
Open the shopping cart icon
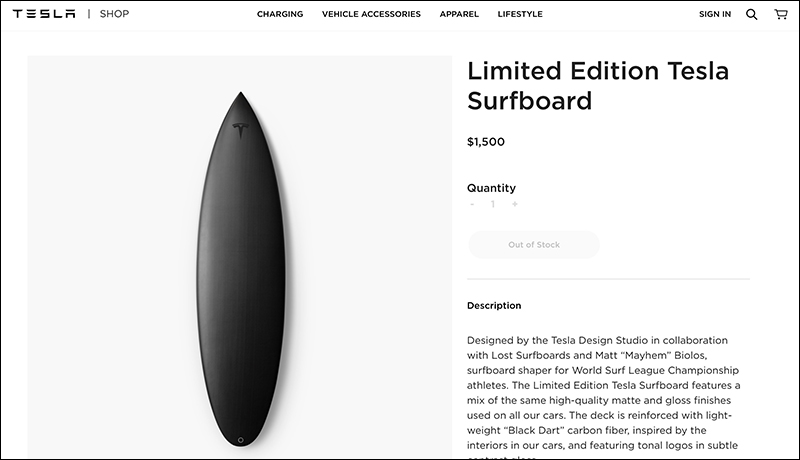point(781,14)
